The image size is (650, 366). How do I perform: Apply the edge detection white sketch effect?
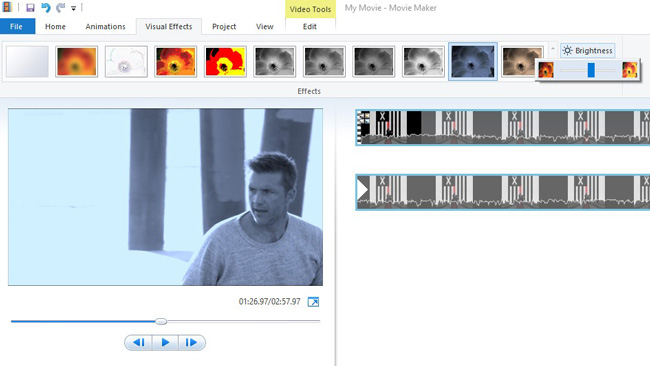coord(126,61)
